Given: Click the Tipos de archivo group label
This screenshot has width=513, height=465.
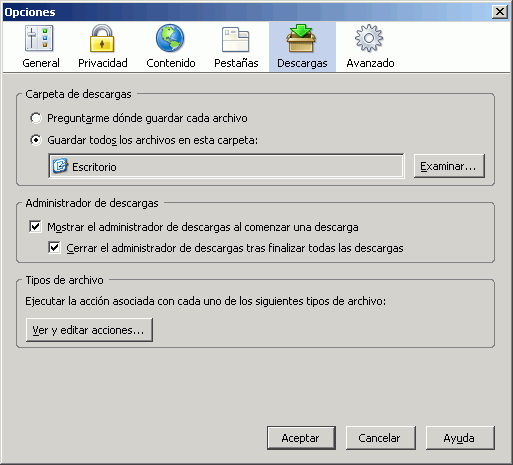Looking at the screenshot, I should [x=64, y=280].
